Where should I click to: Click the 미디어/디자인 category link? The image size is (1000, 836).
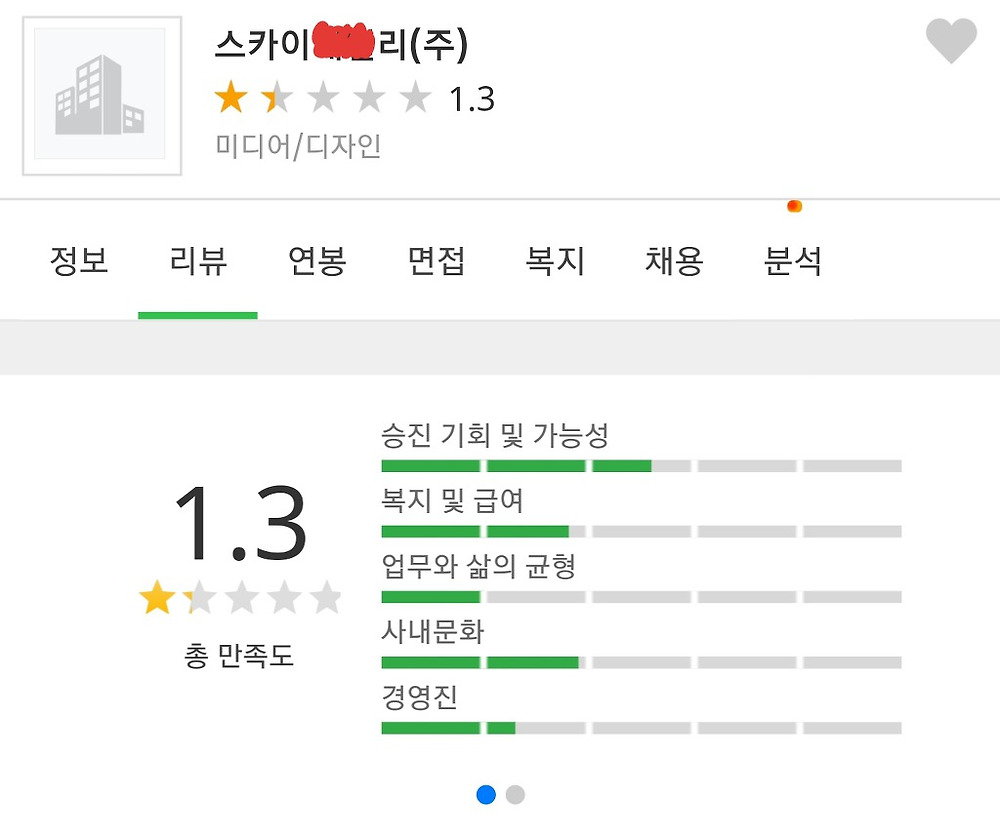299,147
